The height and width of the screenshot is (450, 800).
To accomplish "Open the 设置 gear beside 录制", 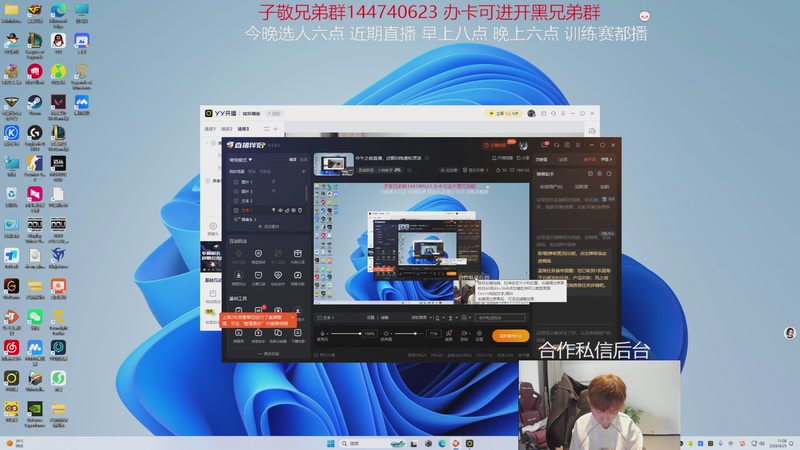I will tap(479, 335).
